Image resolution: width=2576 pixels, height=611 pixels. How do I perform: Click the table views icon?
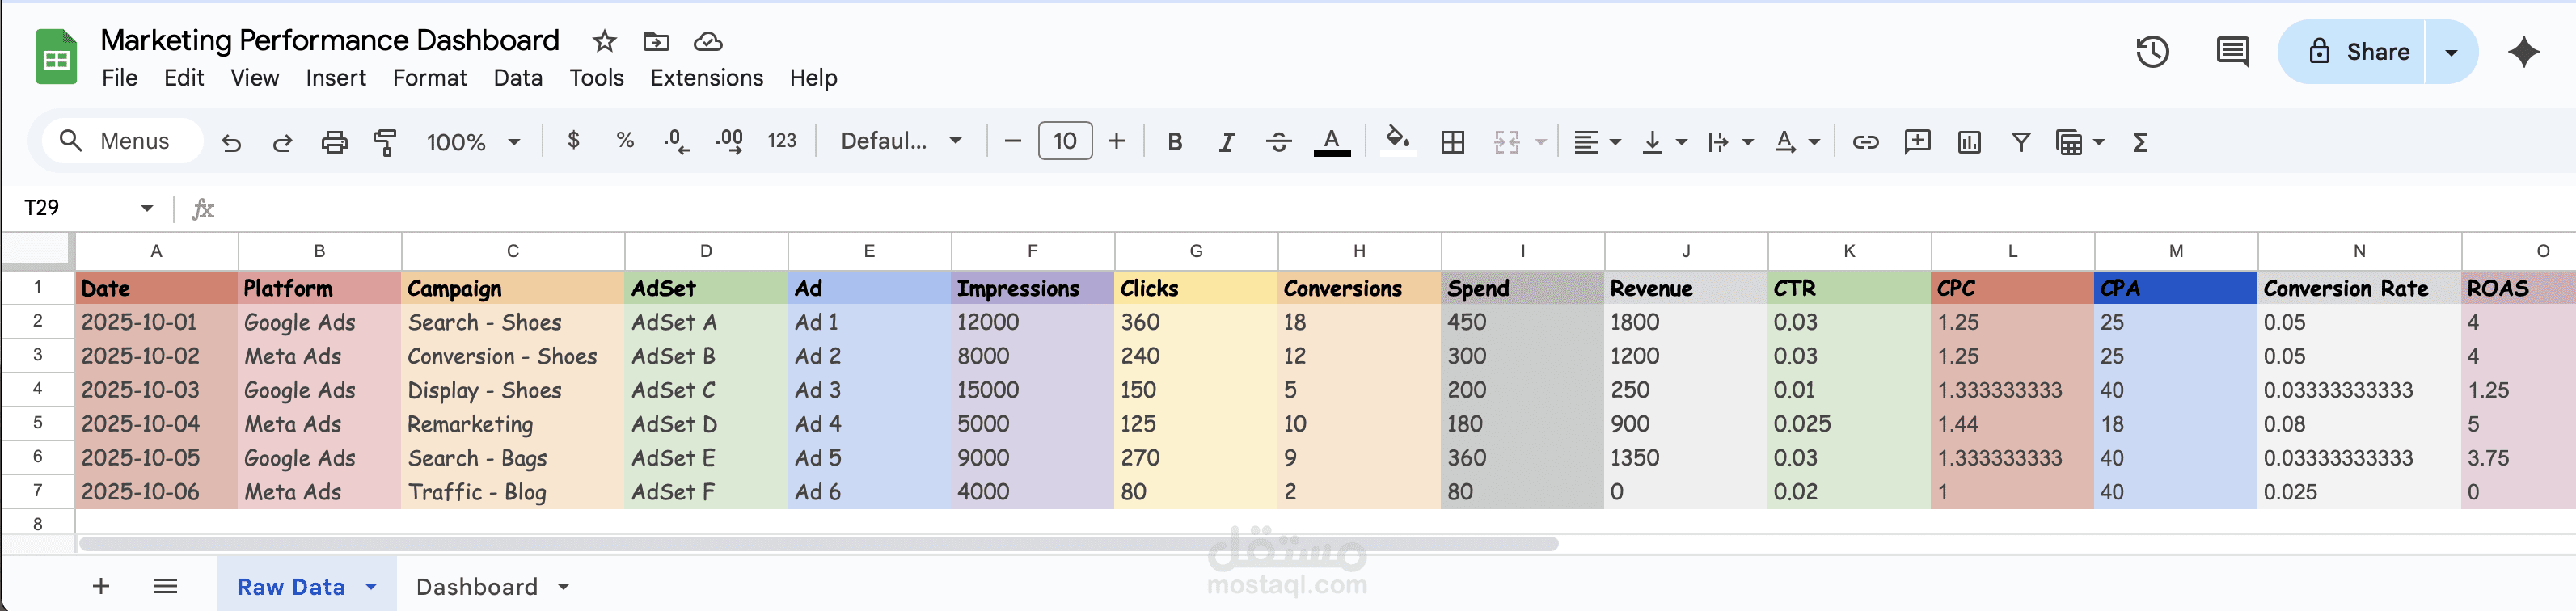tap(2069, 142)
